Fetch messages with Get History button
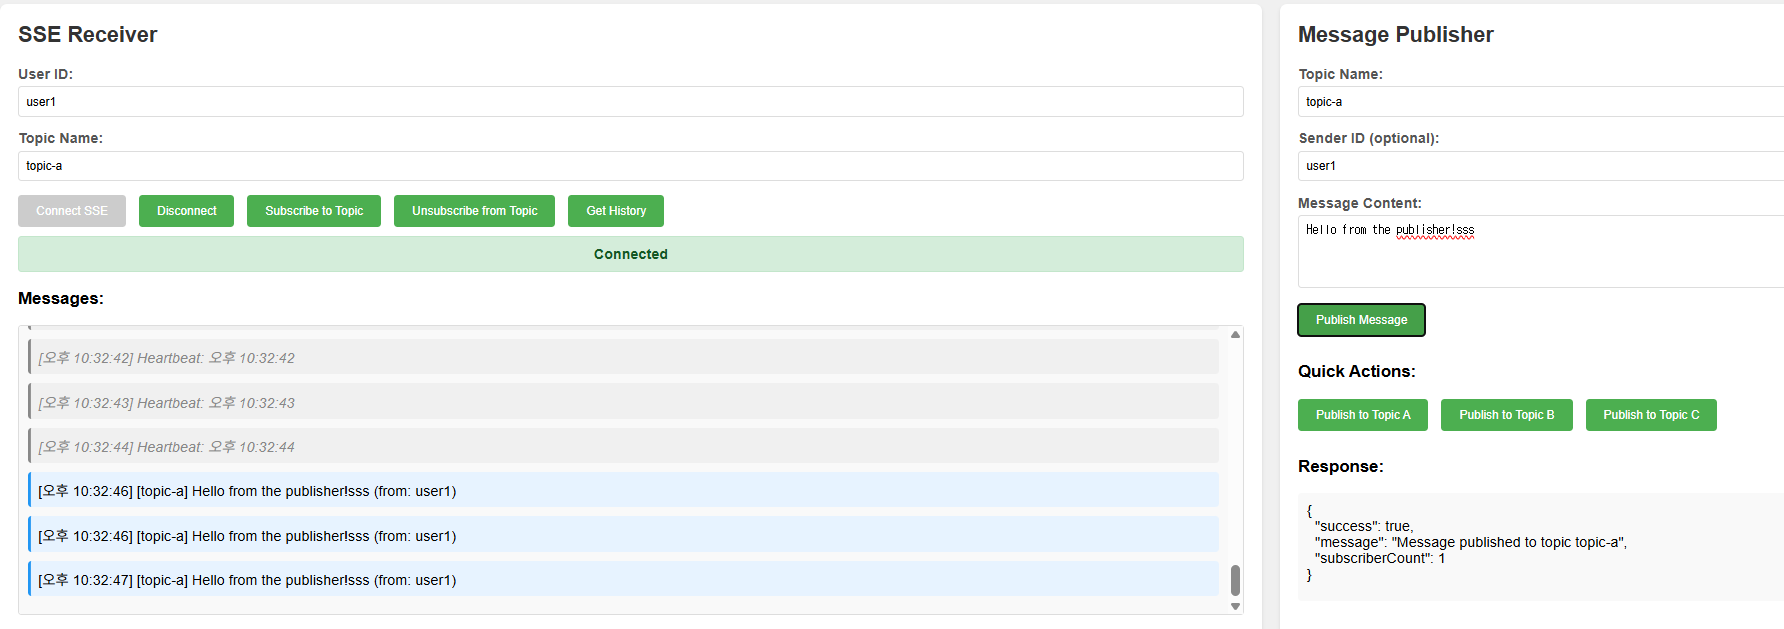This screenshot has width=1784, height=629. click(x=616, y=211)
